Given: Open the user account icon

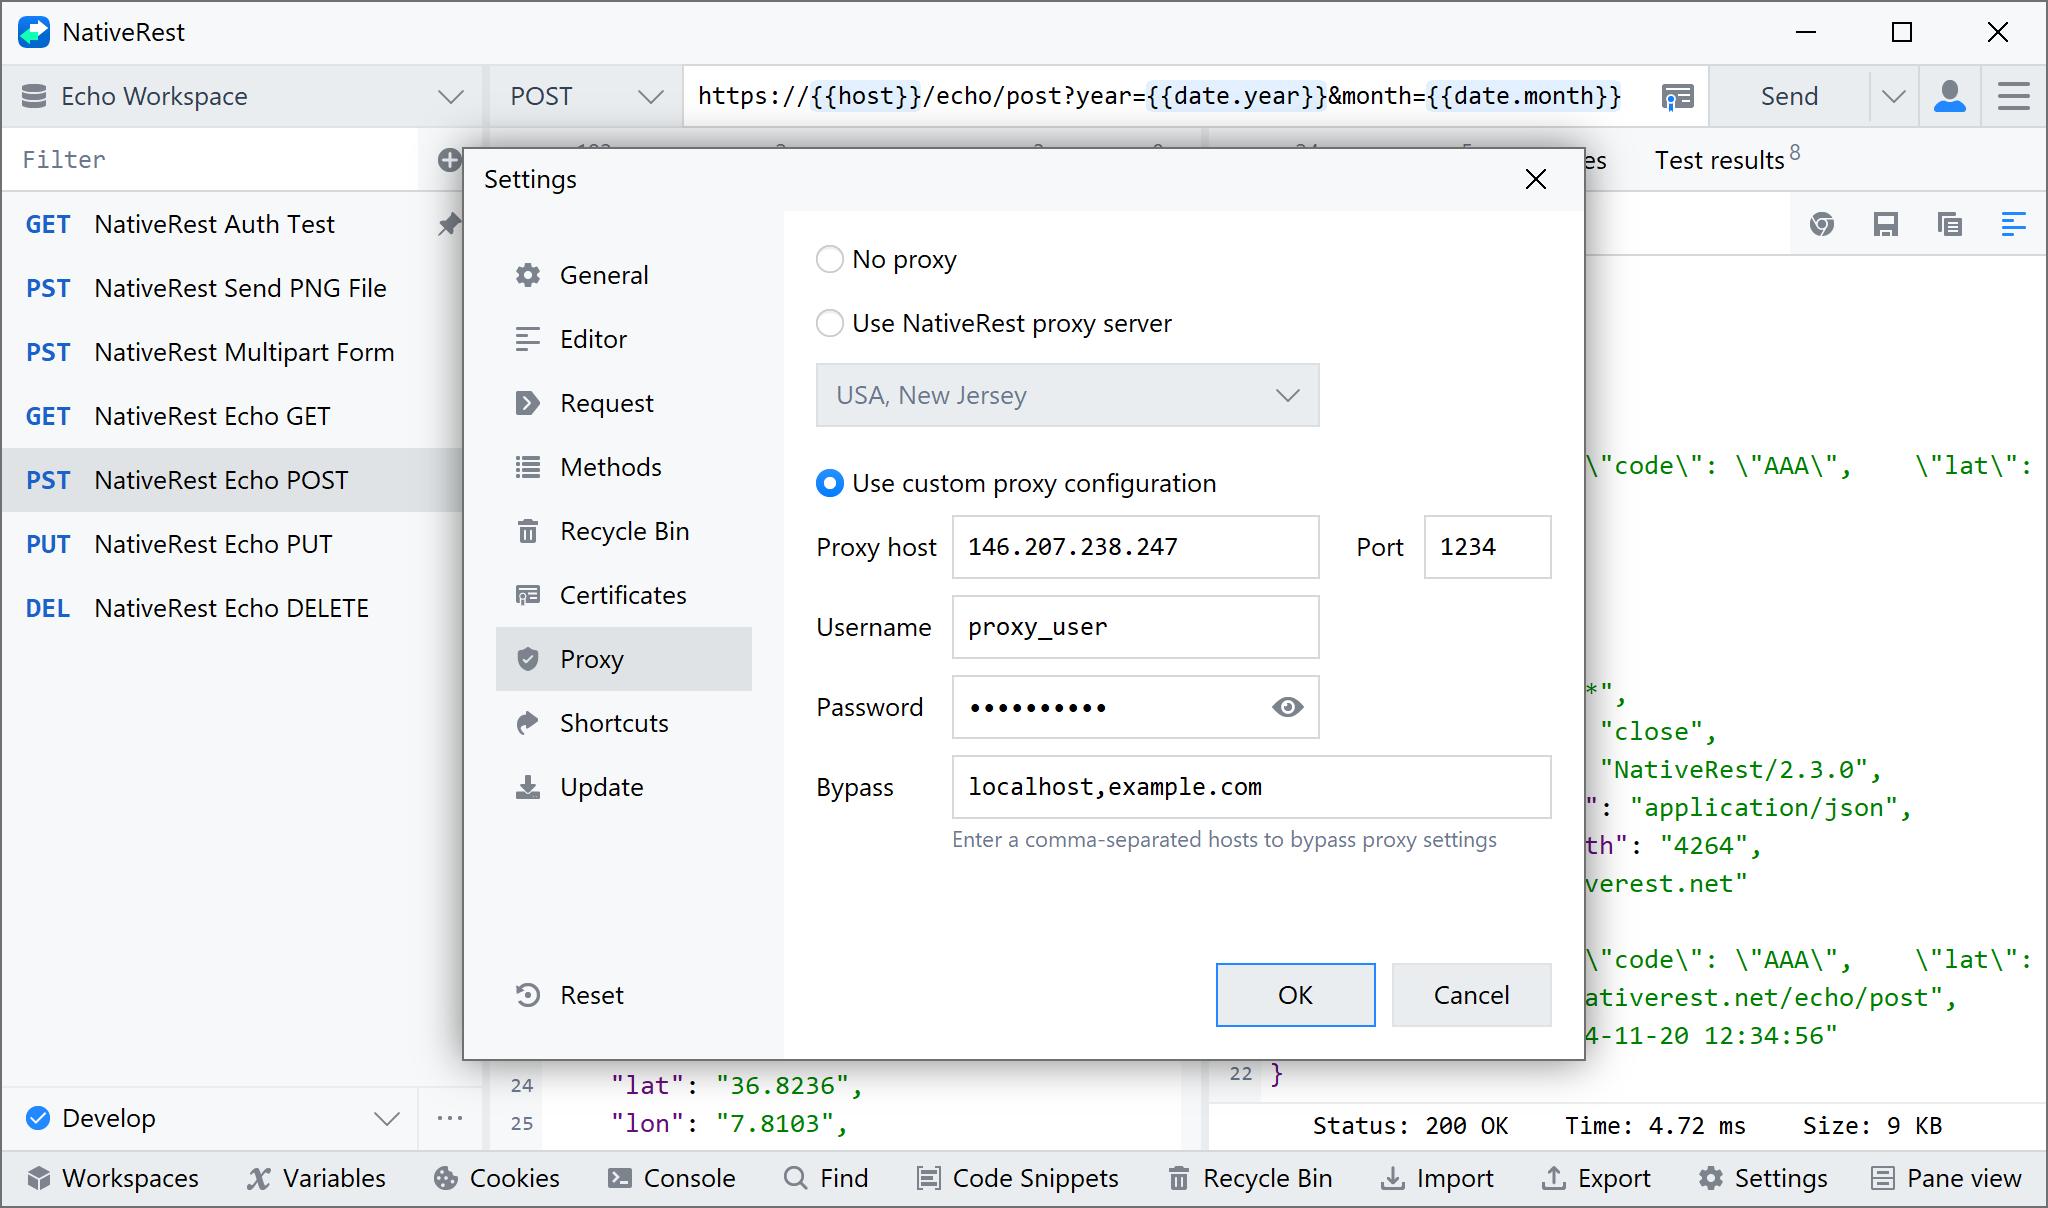Looking at the screenshot, I should tap(1949, 97).
